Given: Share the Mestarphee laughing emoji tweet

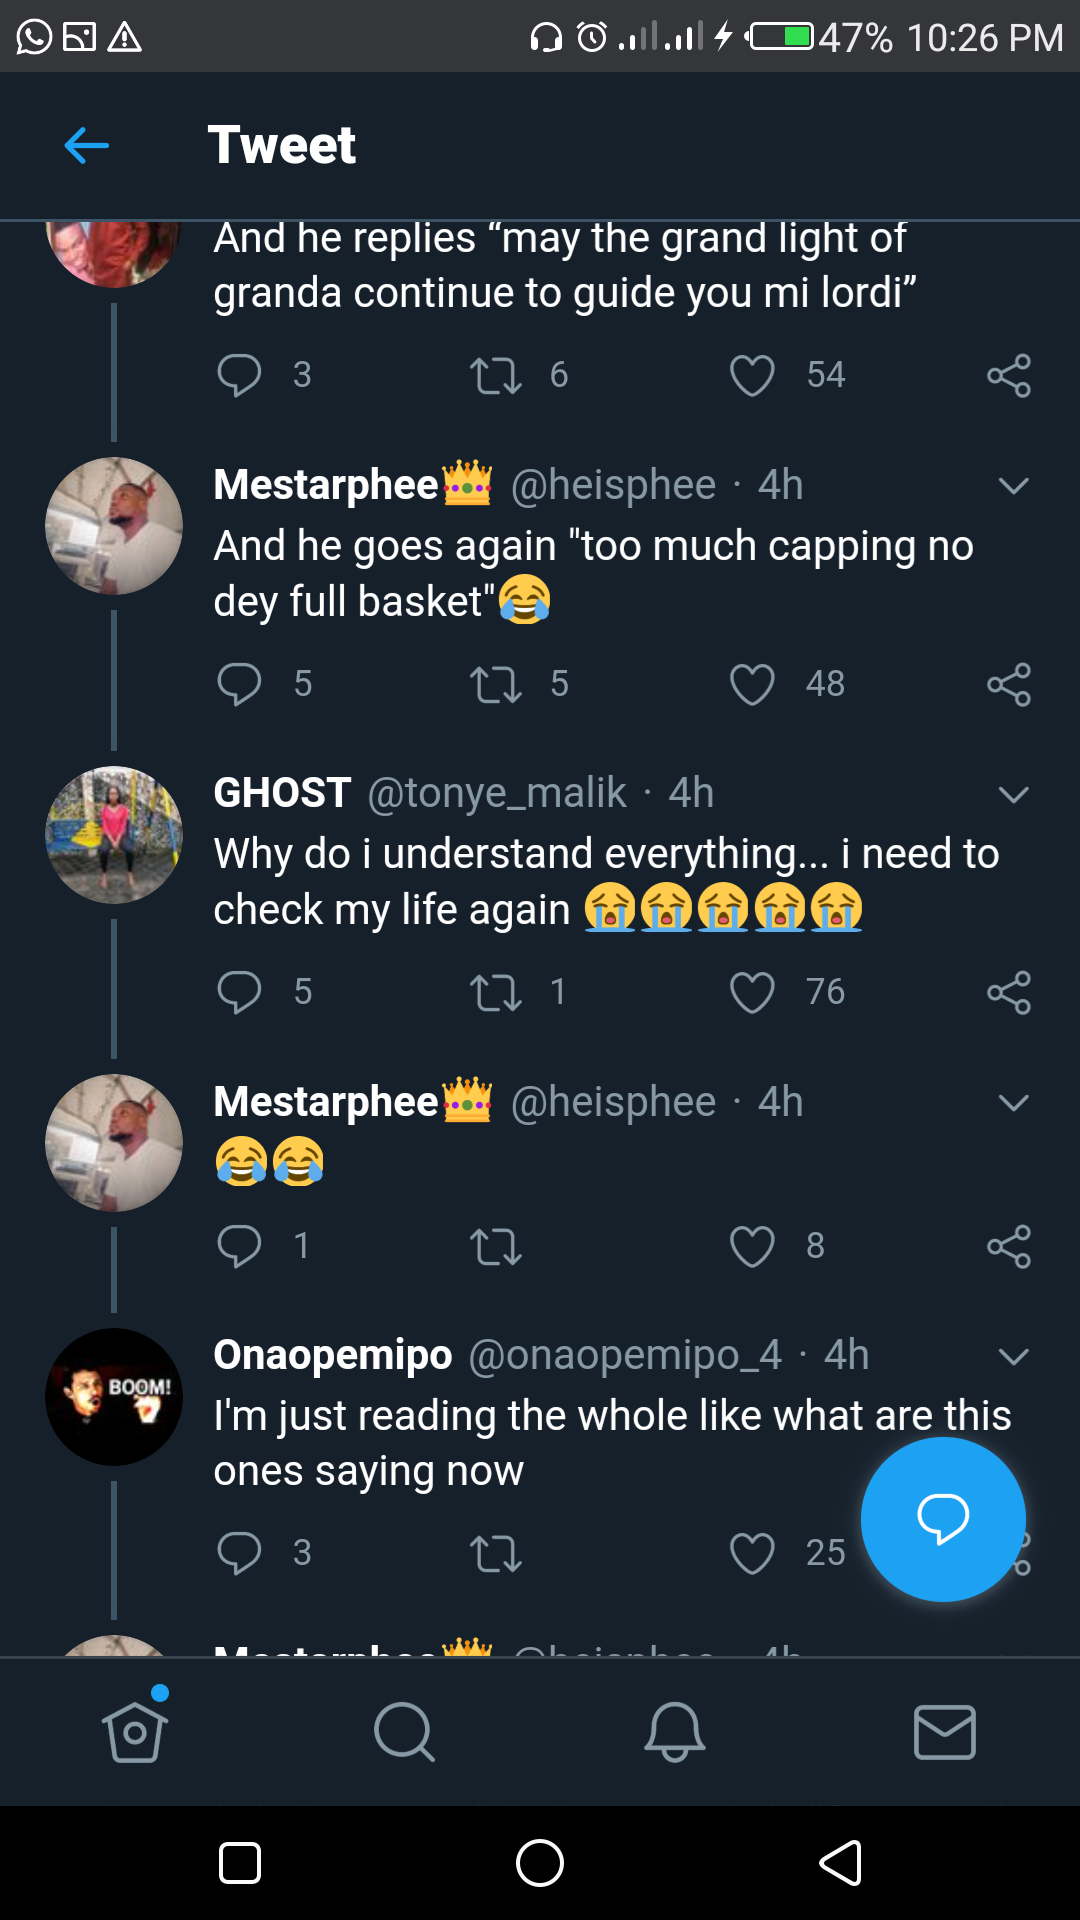Looking at the screenshot, I should tap(1008, 1247).
